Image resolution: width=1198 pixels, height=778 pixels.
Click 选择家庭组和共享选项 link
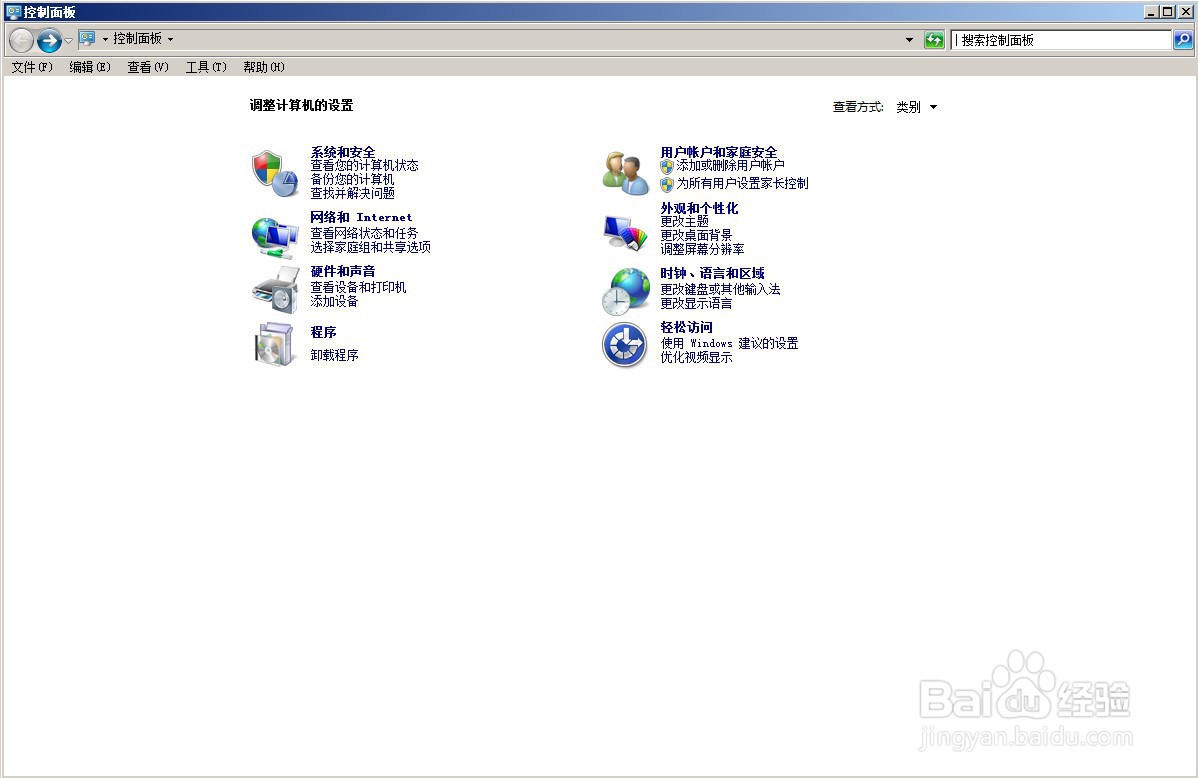coord(371,247)
